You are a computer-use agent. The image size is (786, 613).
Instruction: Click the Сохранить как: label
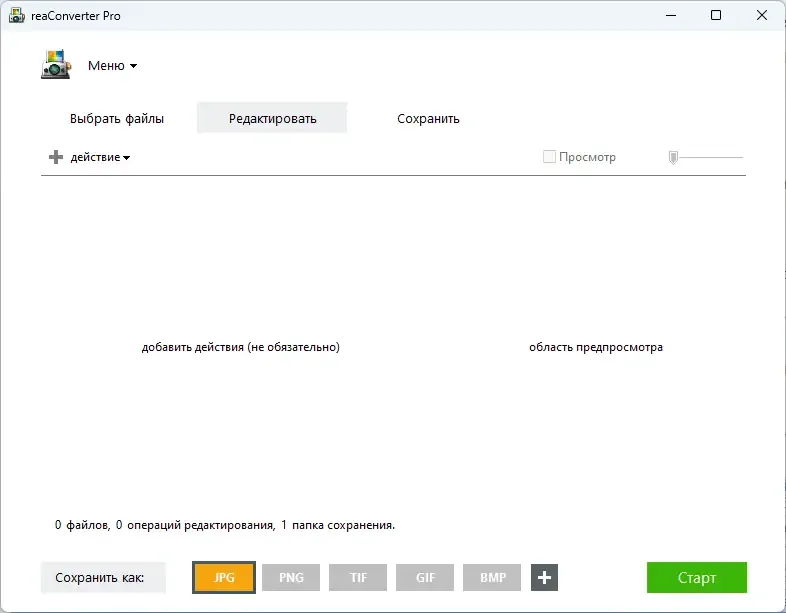click(x=103, y=577)
